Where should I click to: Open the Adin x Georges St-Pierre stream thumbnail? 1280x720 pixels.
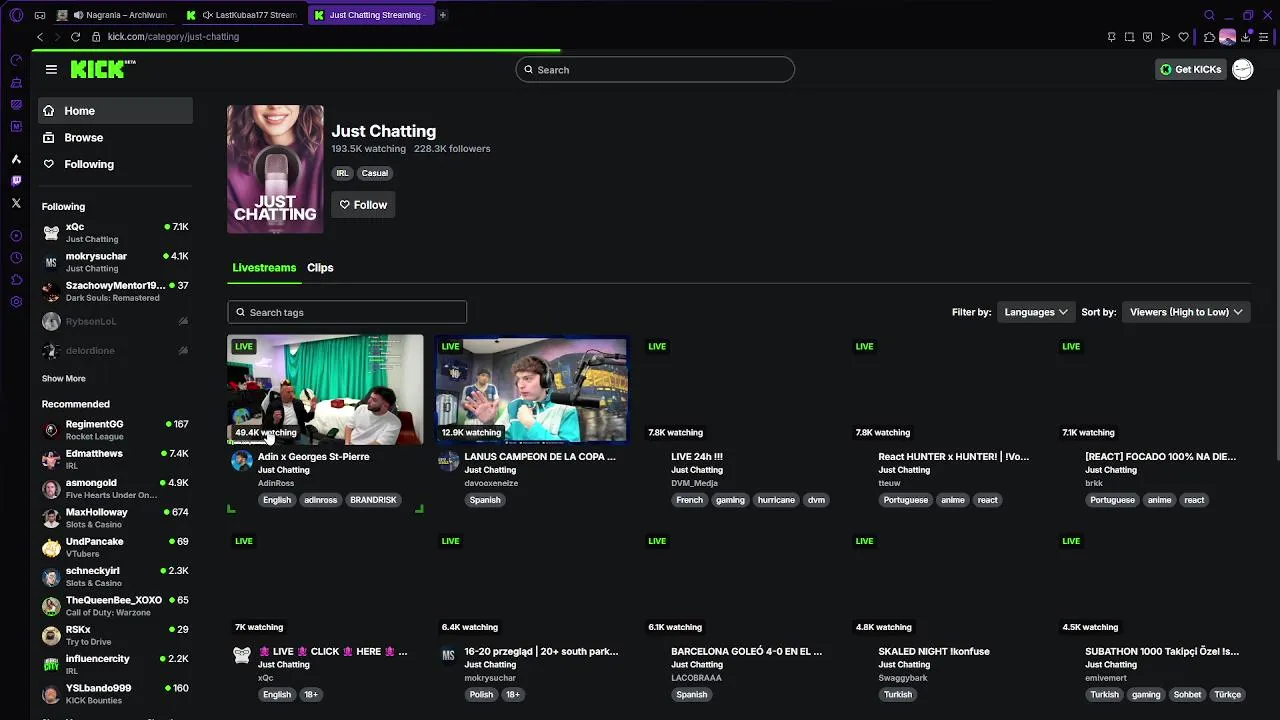325,389
